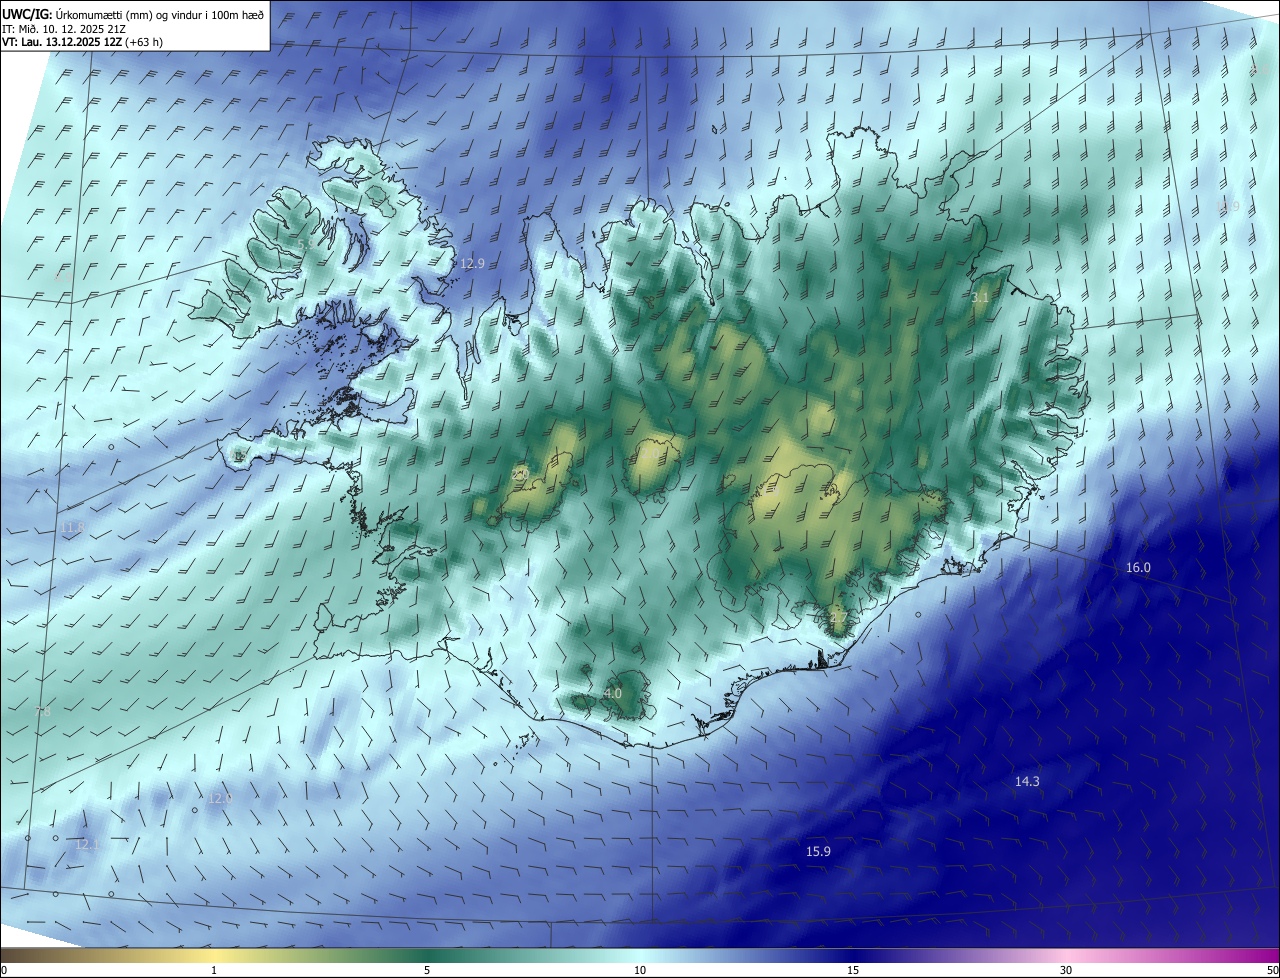The width and height of the screenshot is (1280, 978).
Task: Click the 15.9 value label south of Iceland
Action: [x=818, y=851]
